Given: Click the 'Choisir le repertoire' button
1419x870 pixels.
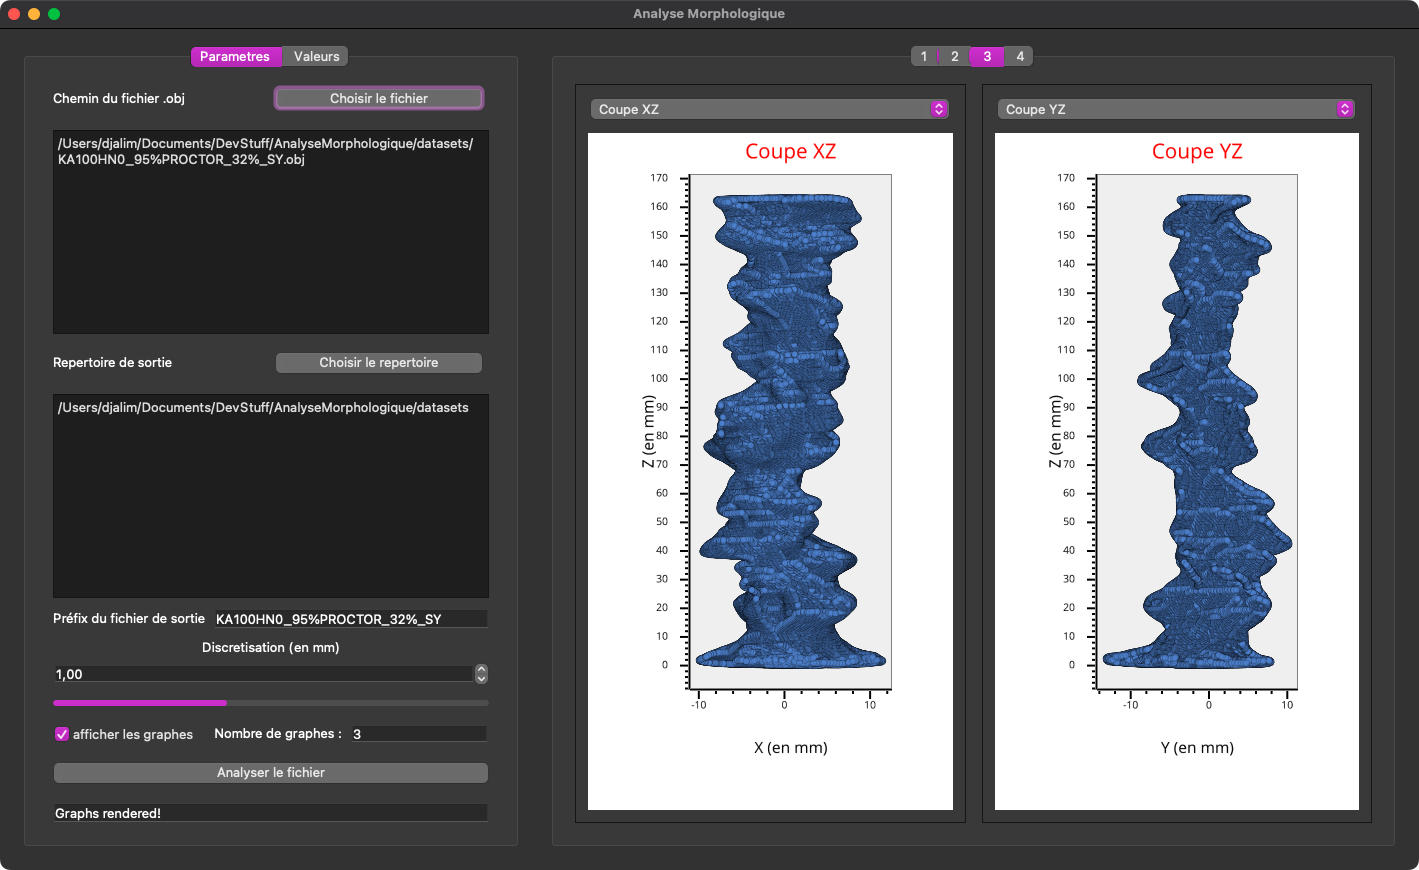Looking at the screenshot, I should [x=379, y=363].
